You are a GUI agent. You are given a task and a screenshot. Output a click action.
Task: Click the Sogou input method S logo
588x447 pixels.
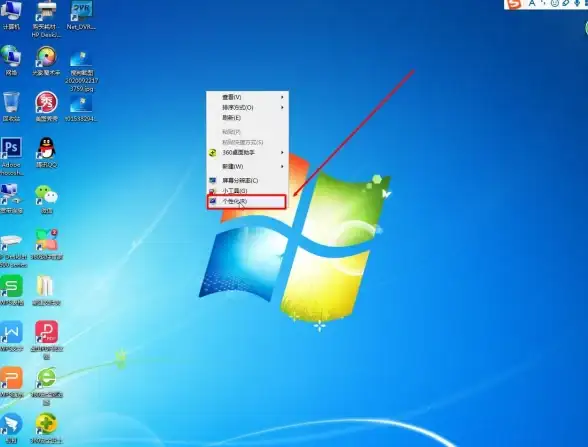514,4
